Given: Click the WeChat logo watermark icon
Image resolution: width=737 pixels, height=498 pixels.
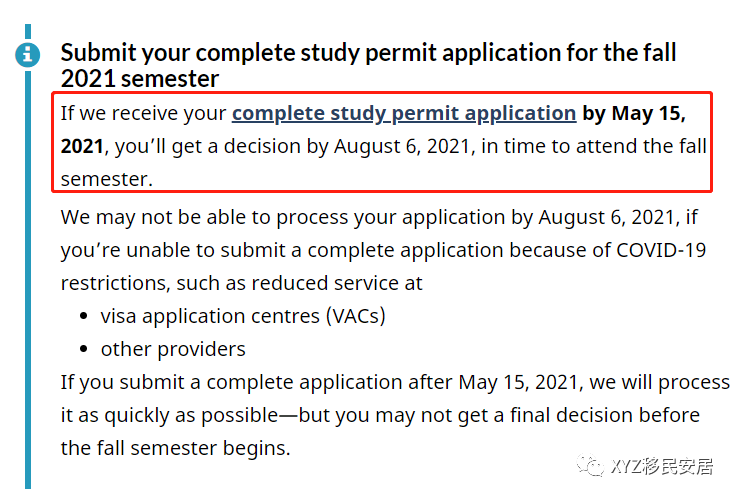Looking at the screenshot, I should [x=590, y=466].
